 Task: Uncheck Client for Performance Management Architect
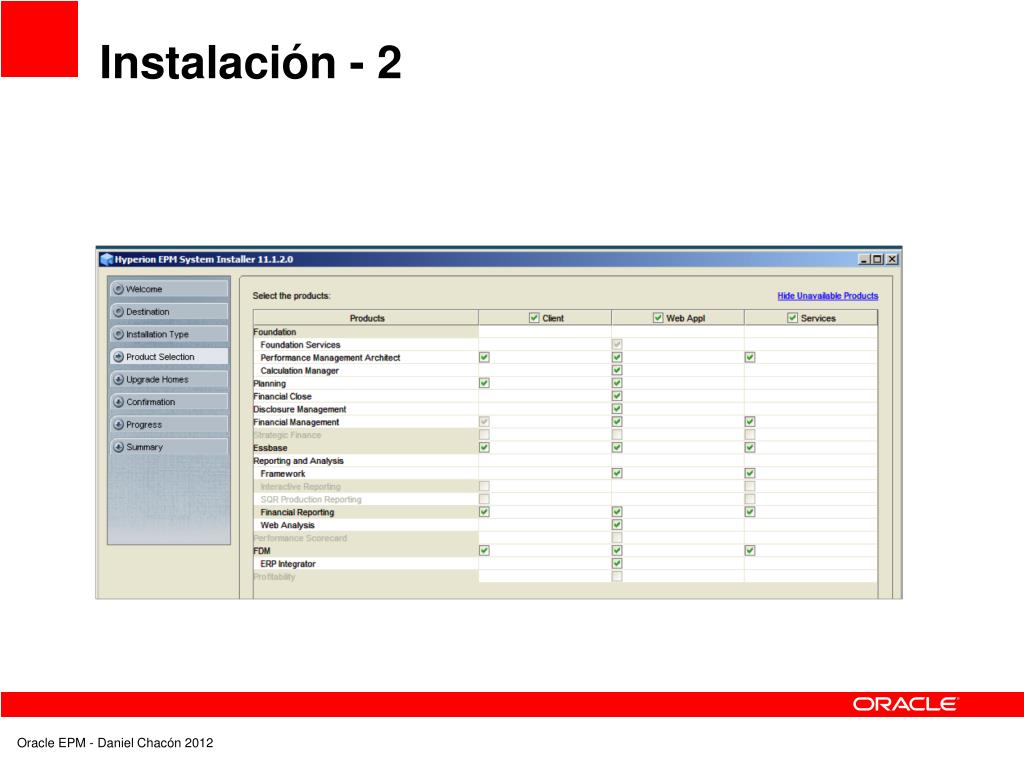(x=484, y=357)
